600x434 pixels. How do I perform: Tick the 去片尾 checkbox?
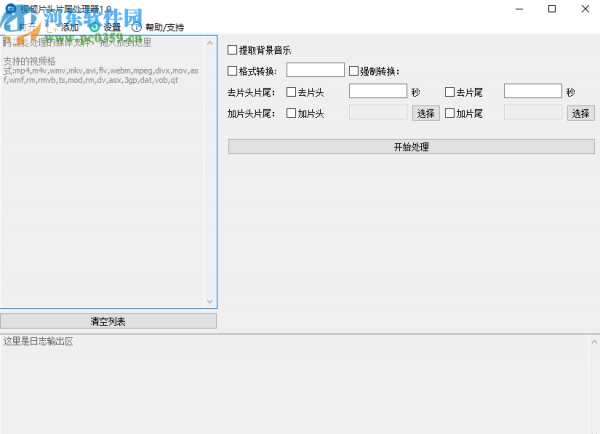coord(450,92)
